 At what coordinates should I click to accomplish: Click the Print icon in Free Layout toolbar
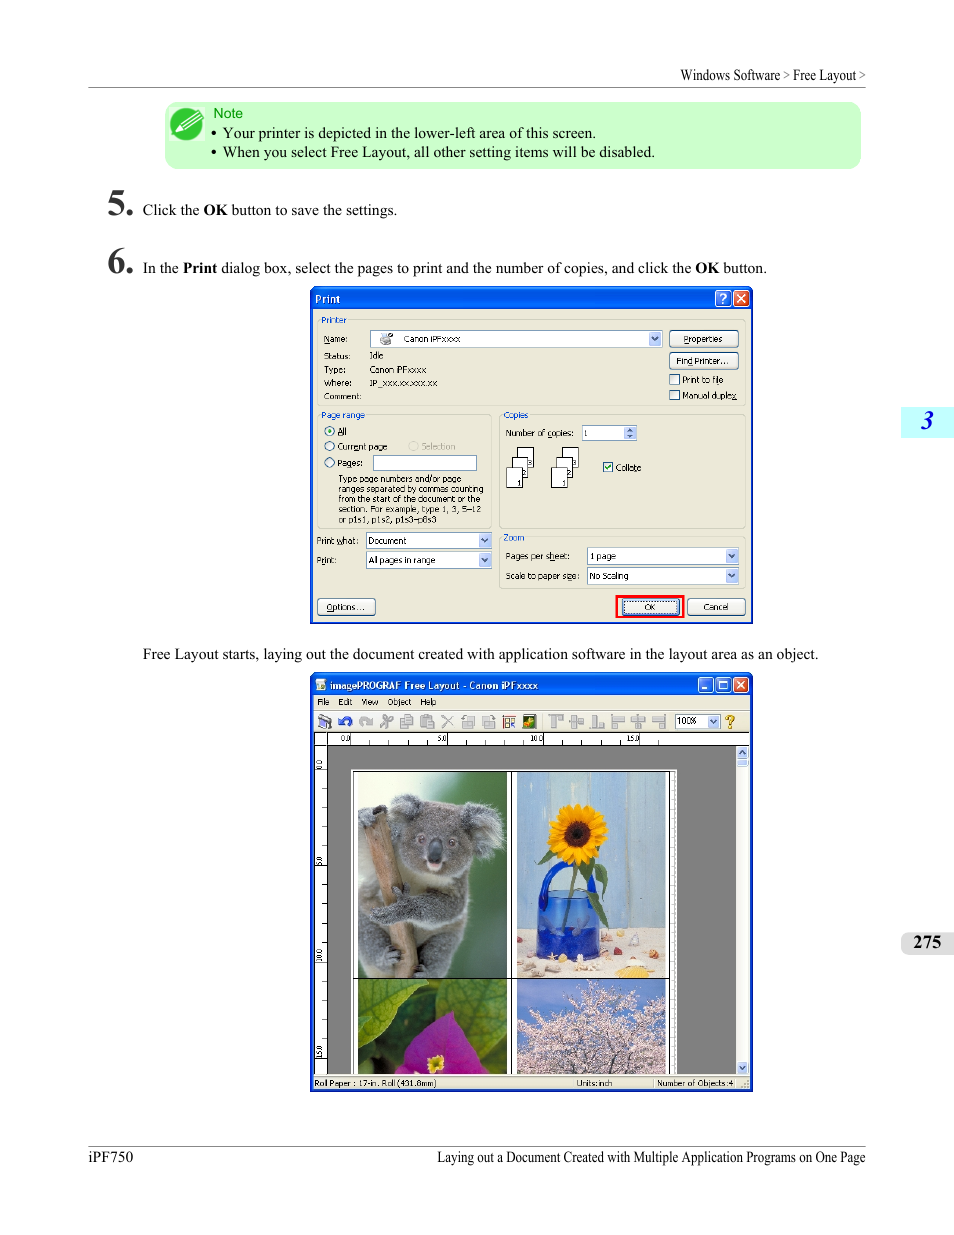pos(324,721)
